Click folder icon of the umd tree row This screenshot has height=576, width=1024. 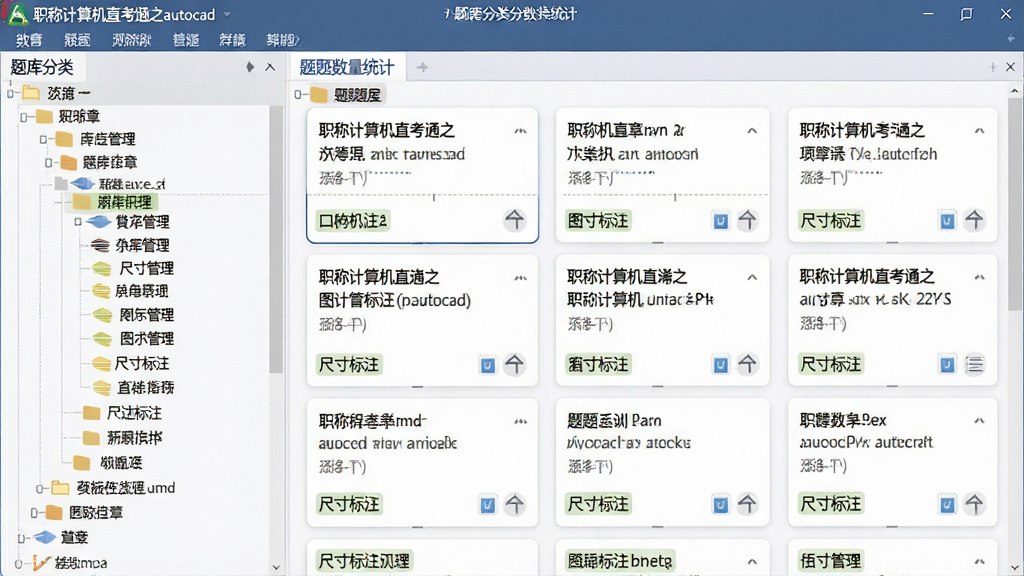tap(60, 488)
